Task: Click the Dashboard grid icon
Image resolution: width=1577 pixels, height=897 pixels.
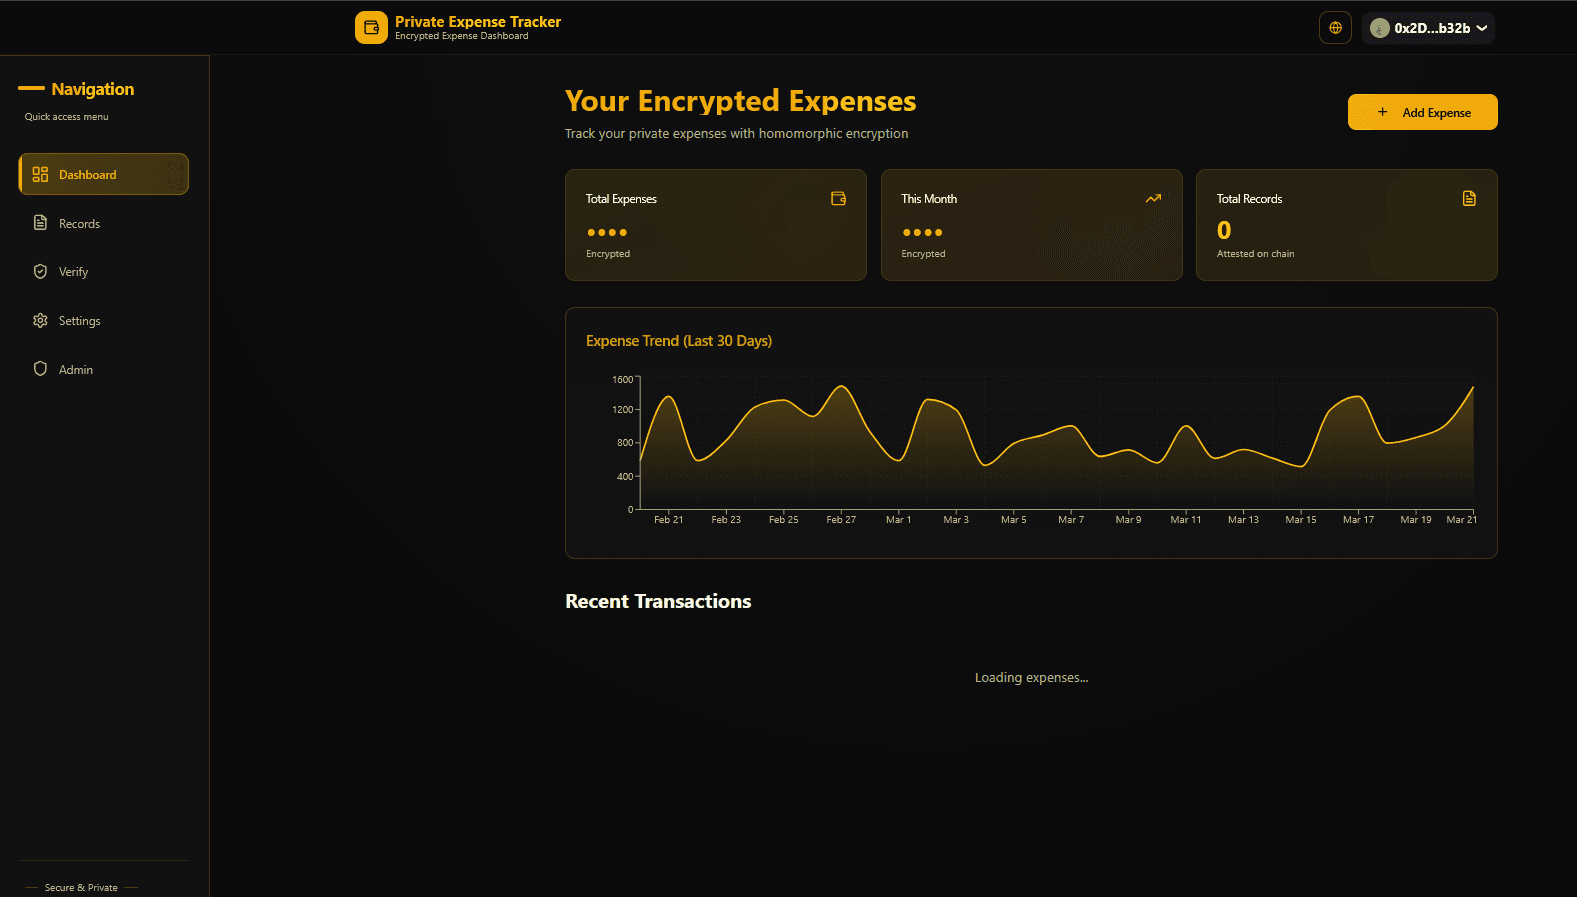Action: (x=40, y=174)
